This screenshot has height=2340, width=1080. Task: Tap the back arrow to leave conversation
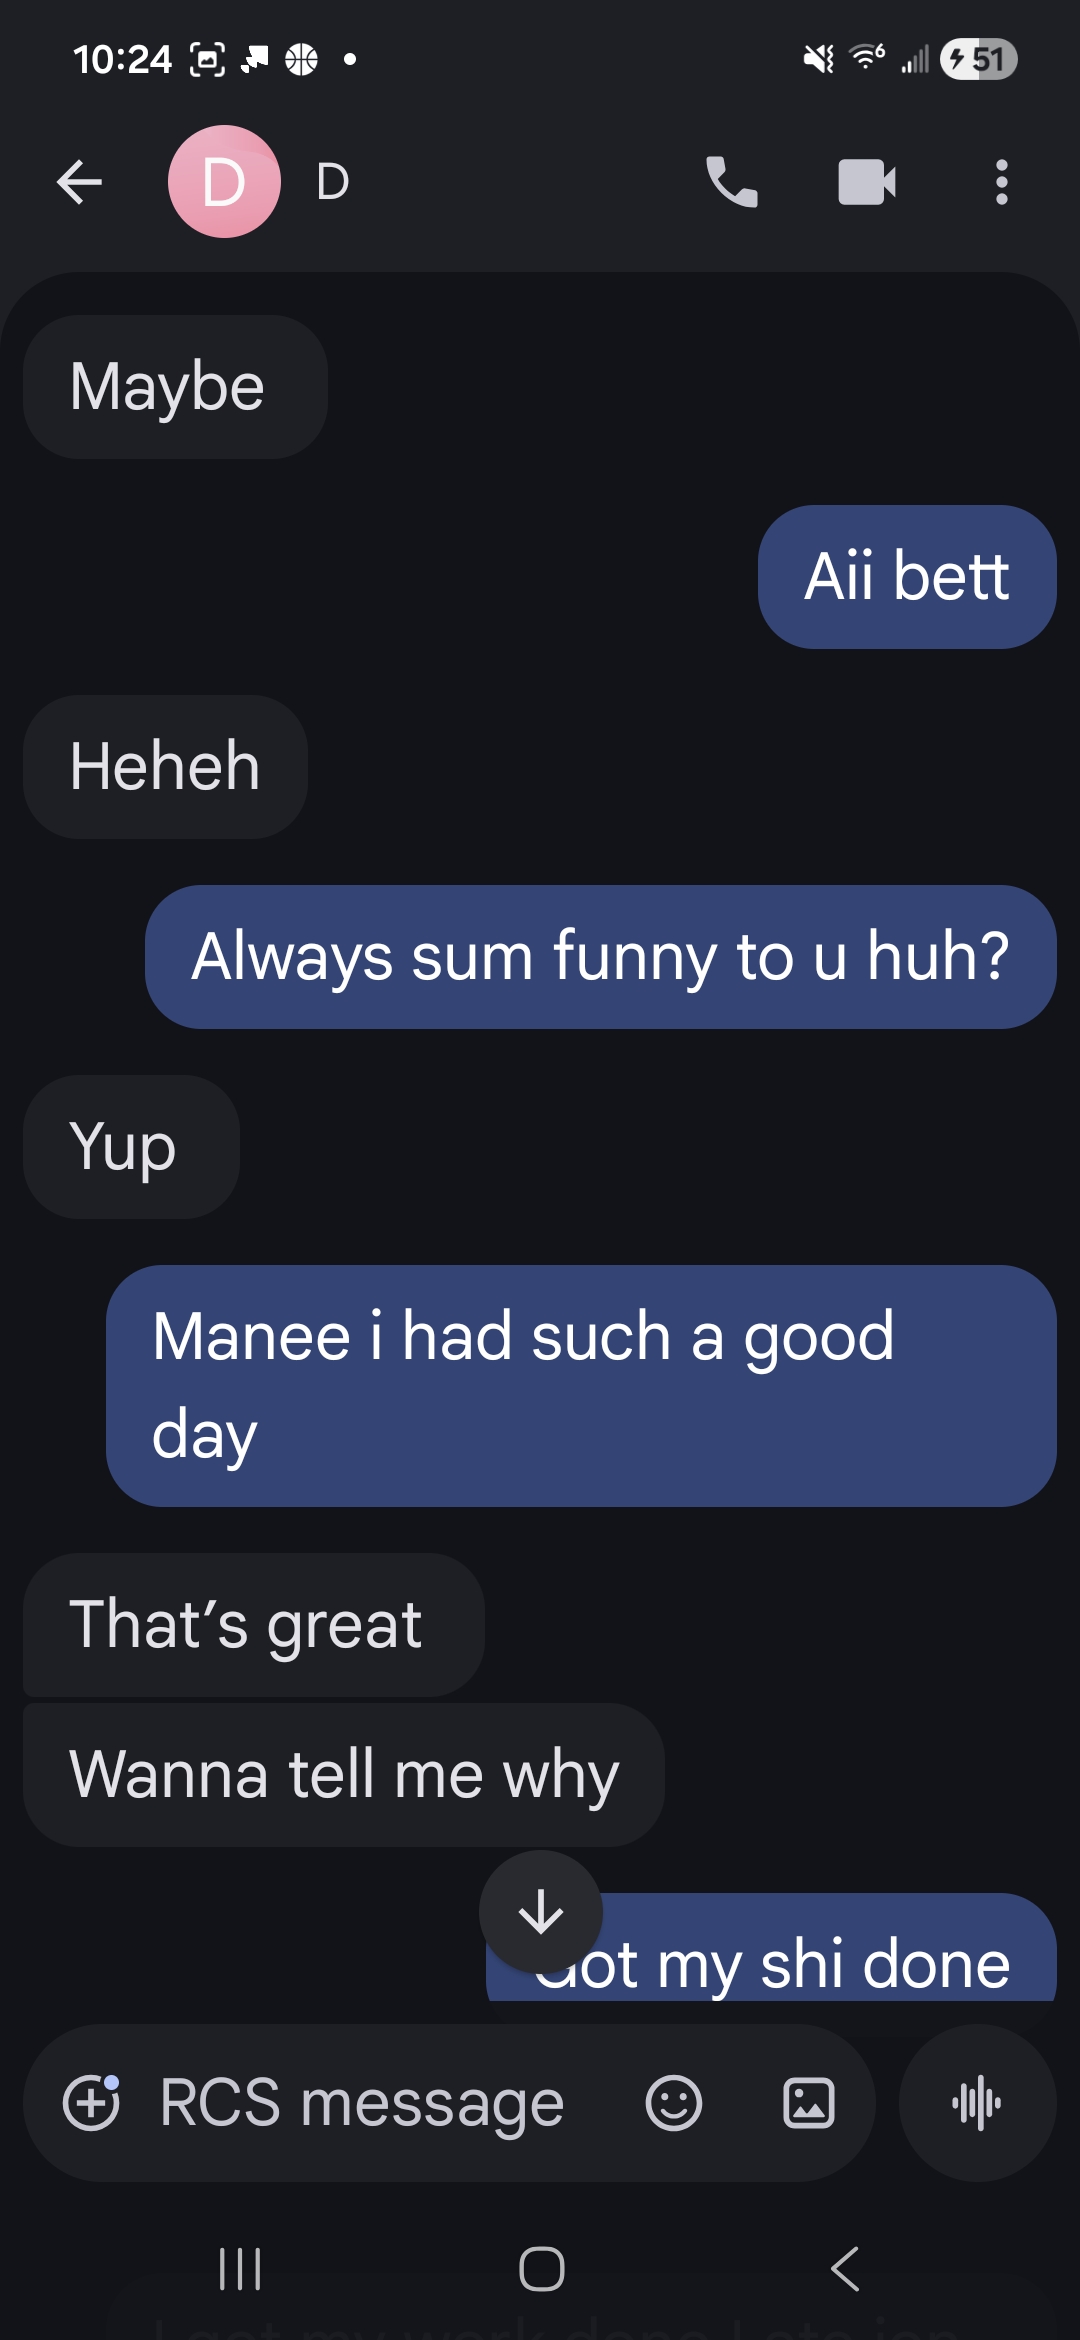[x=80, y=182]
